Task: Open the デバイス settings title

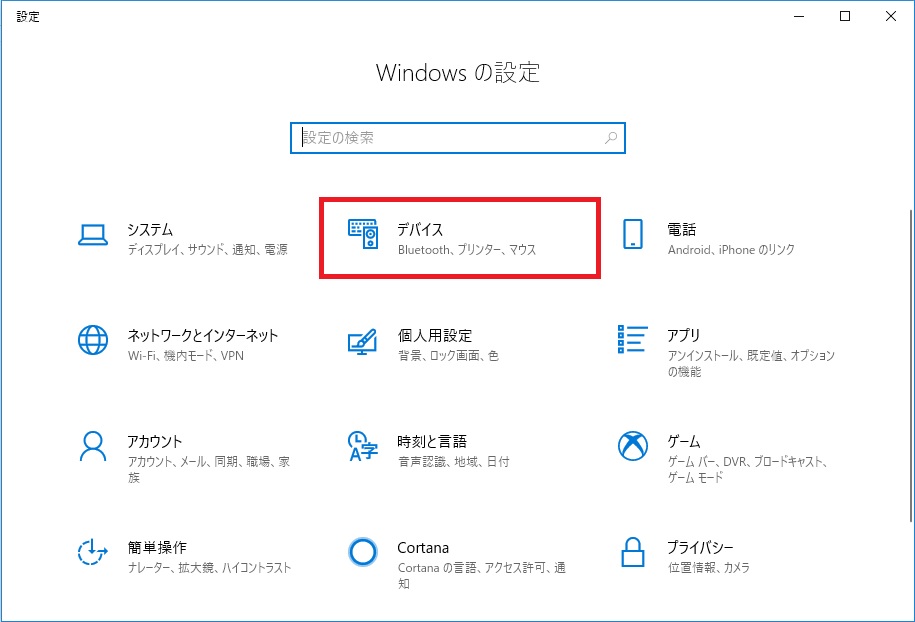Action: pyautogui.click(x=420, y=229)
